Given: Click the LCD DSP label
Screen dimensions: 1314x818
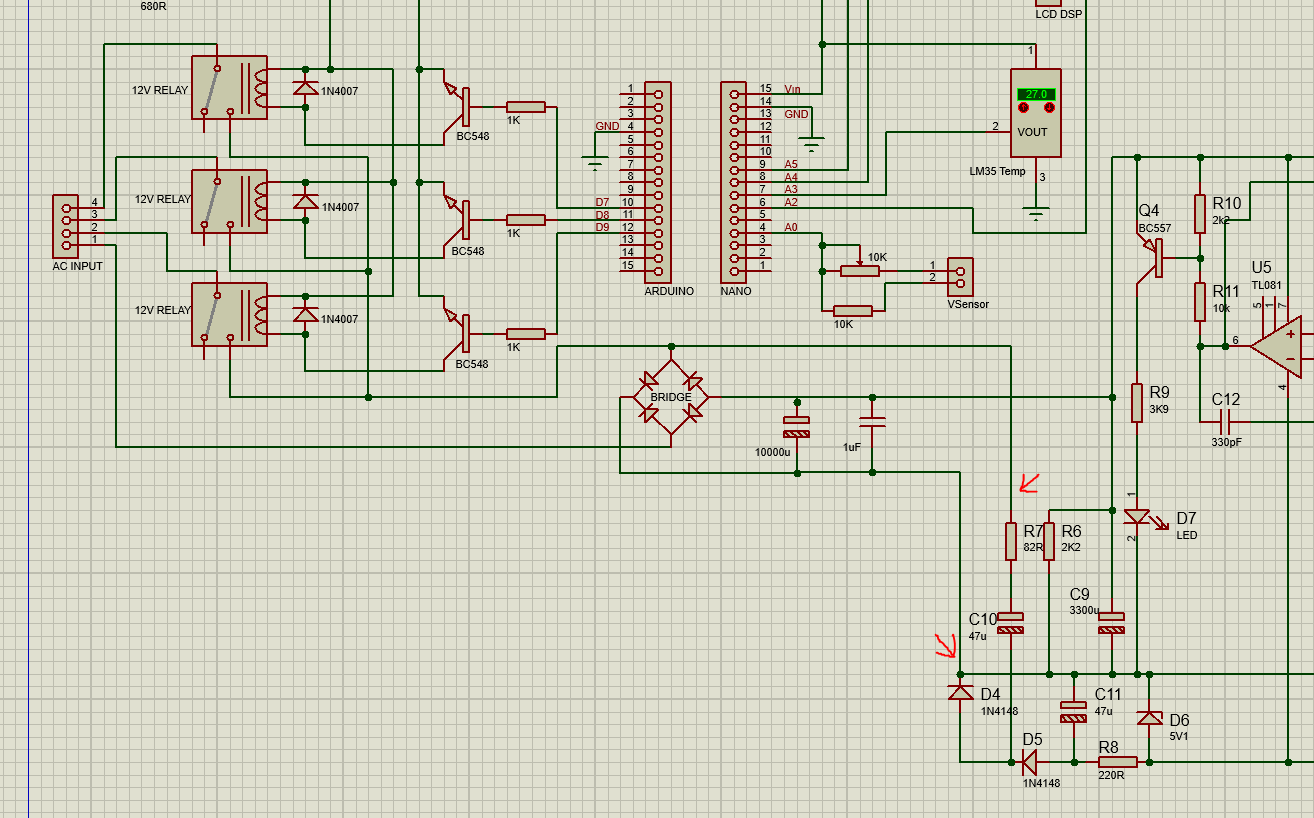Looking at the screenshot, I should click(1059, 14).
